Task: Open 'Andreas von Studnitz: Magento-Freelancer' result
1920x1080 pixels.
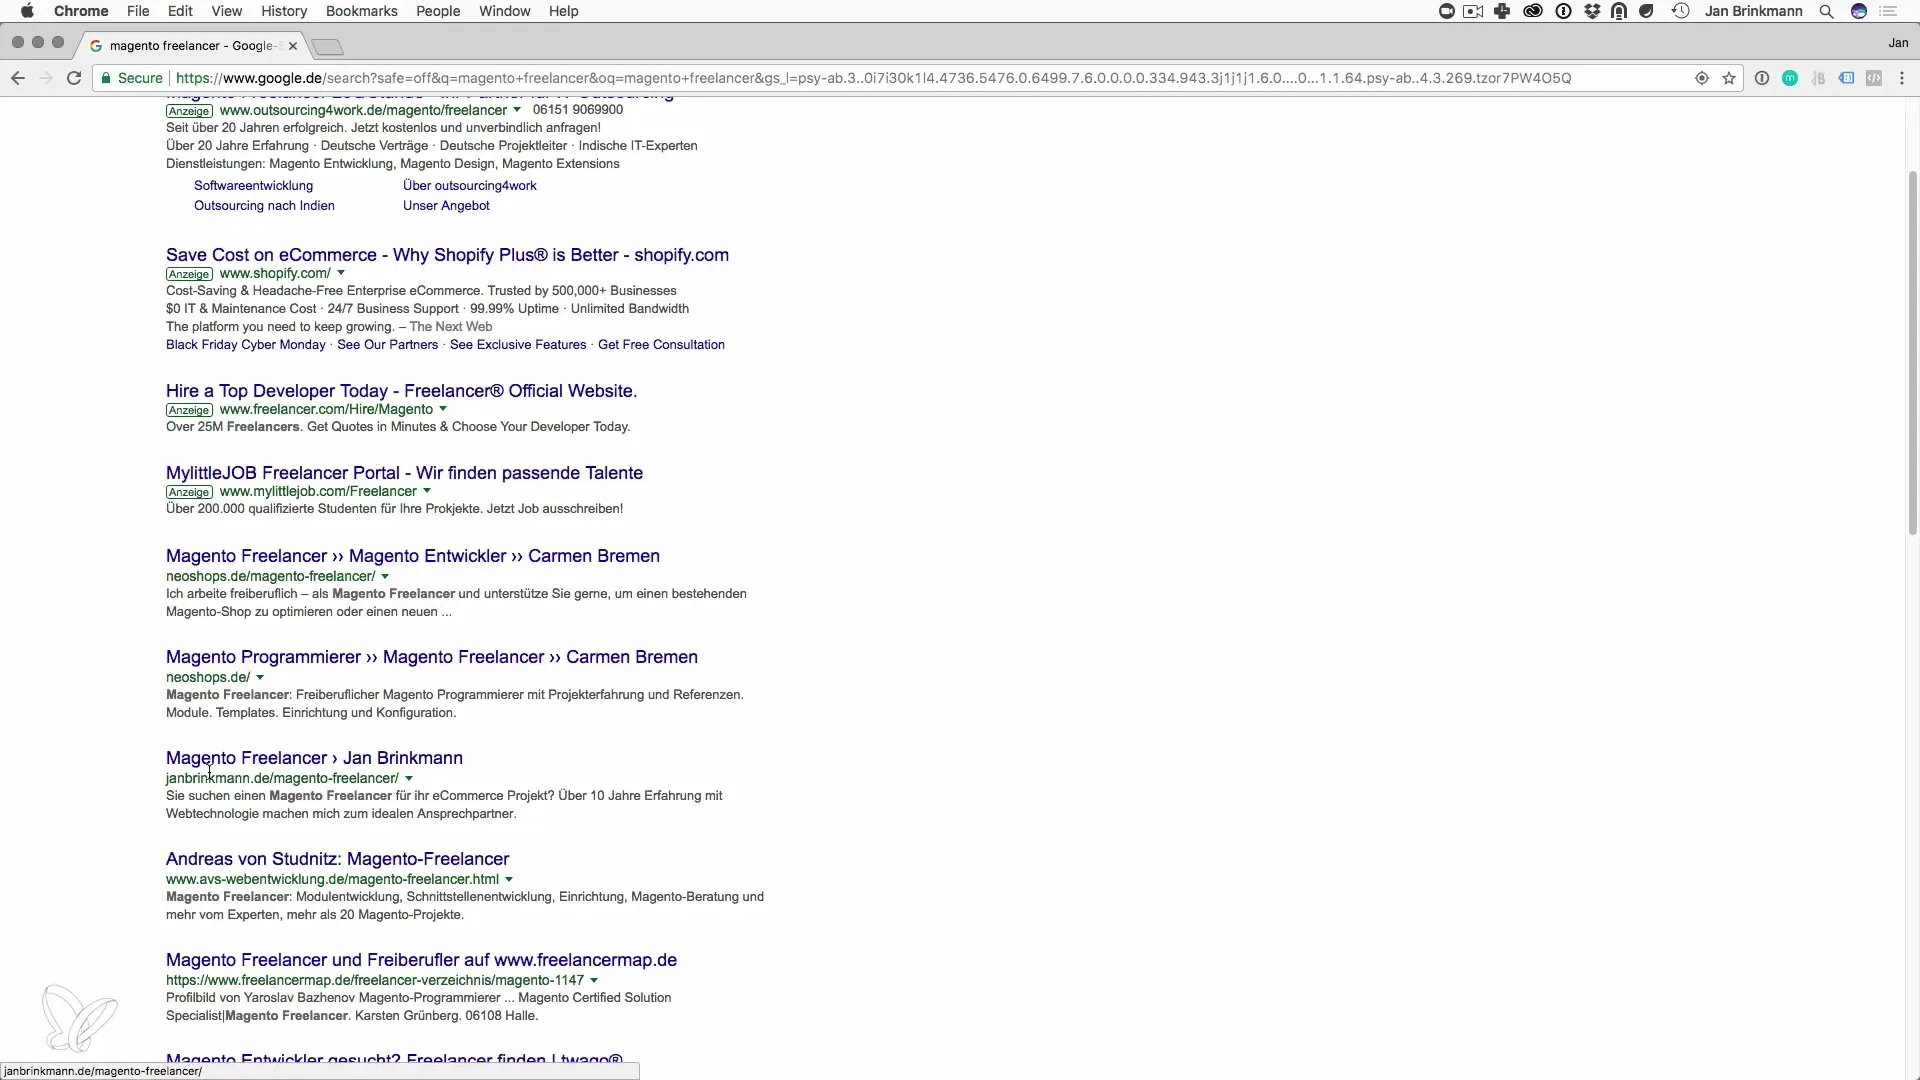Action: coord(337,859)
